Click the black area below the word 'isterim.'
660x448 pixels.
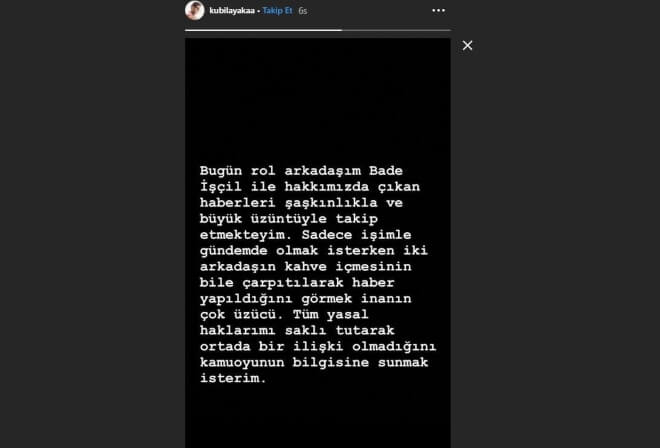click(x=318, y=417)
